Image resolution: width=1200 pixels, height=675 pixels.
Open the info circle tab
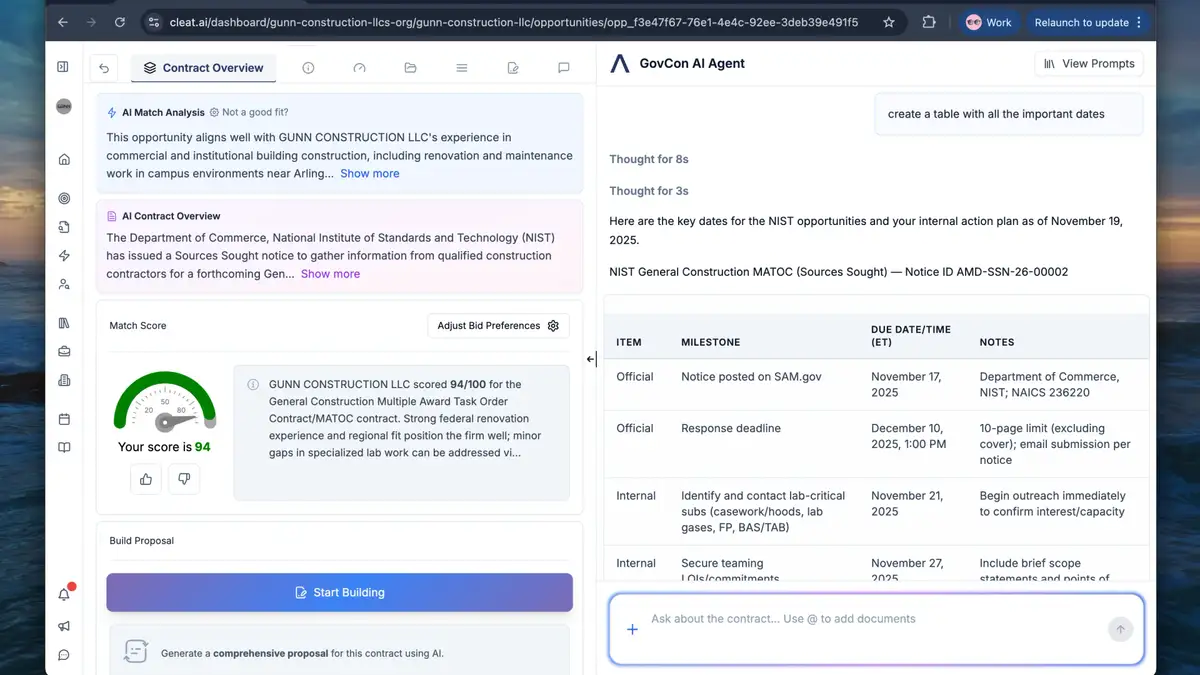coord(308,68)
